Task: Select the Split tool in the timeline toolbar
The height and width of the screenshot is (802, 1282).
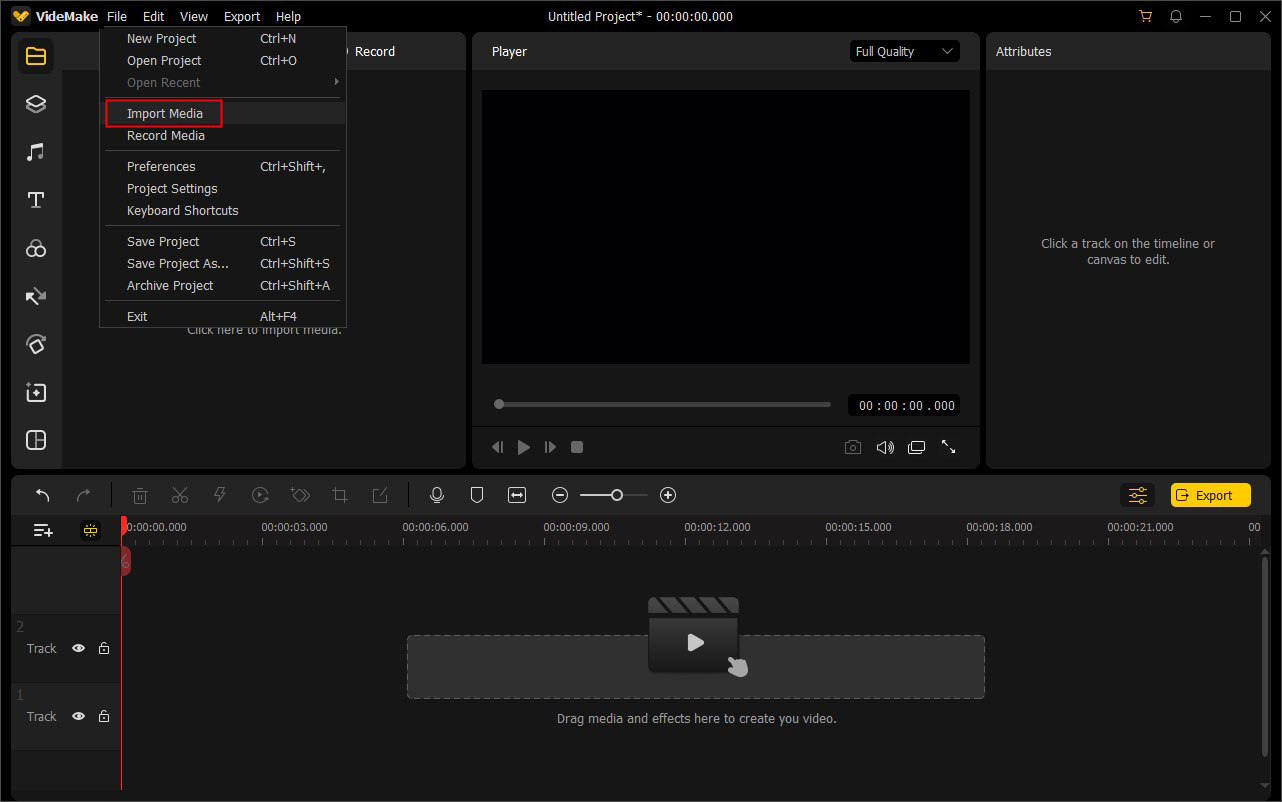Action: (180, 494)
